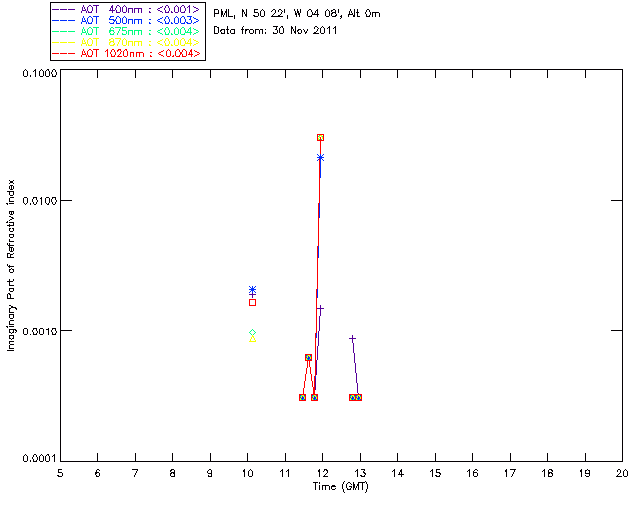Select the purple plus marker near 12 GMT
This screenshot has width=640, height=512.
(x=320, y=309)
